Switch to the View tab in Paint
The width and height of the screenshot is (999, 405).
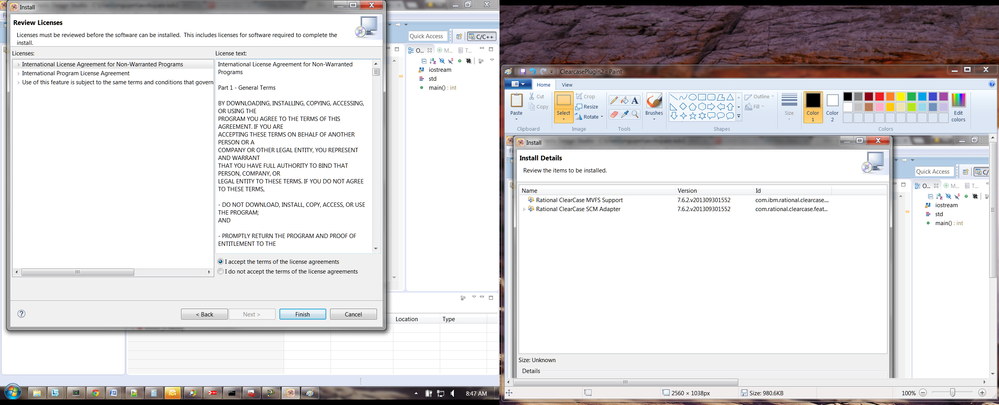pos(566,84)
